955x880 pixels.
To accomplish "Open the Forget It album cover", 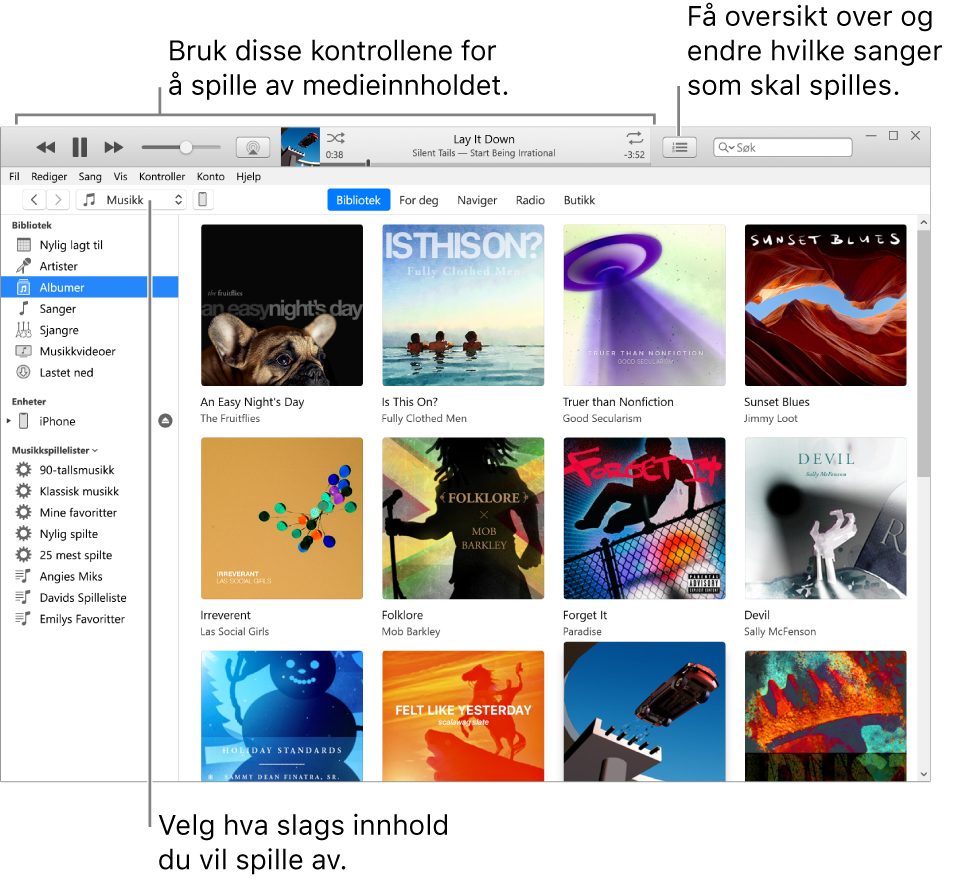I will click(644, 518).
